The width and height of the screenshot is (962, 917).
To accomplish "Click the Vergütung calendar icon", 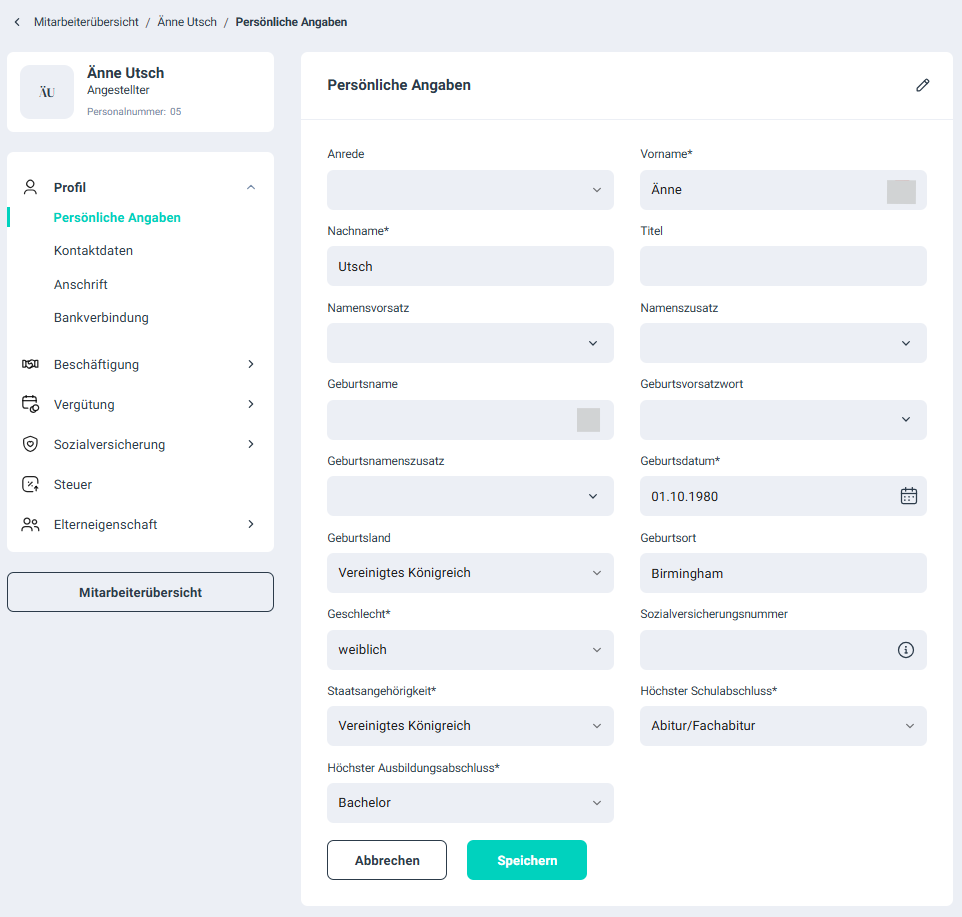I will pos(30,404).
